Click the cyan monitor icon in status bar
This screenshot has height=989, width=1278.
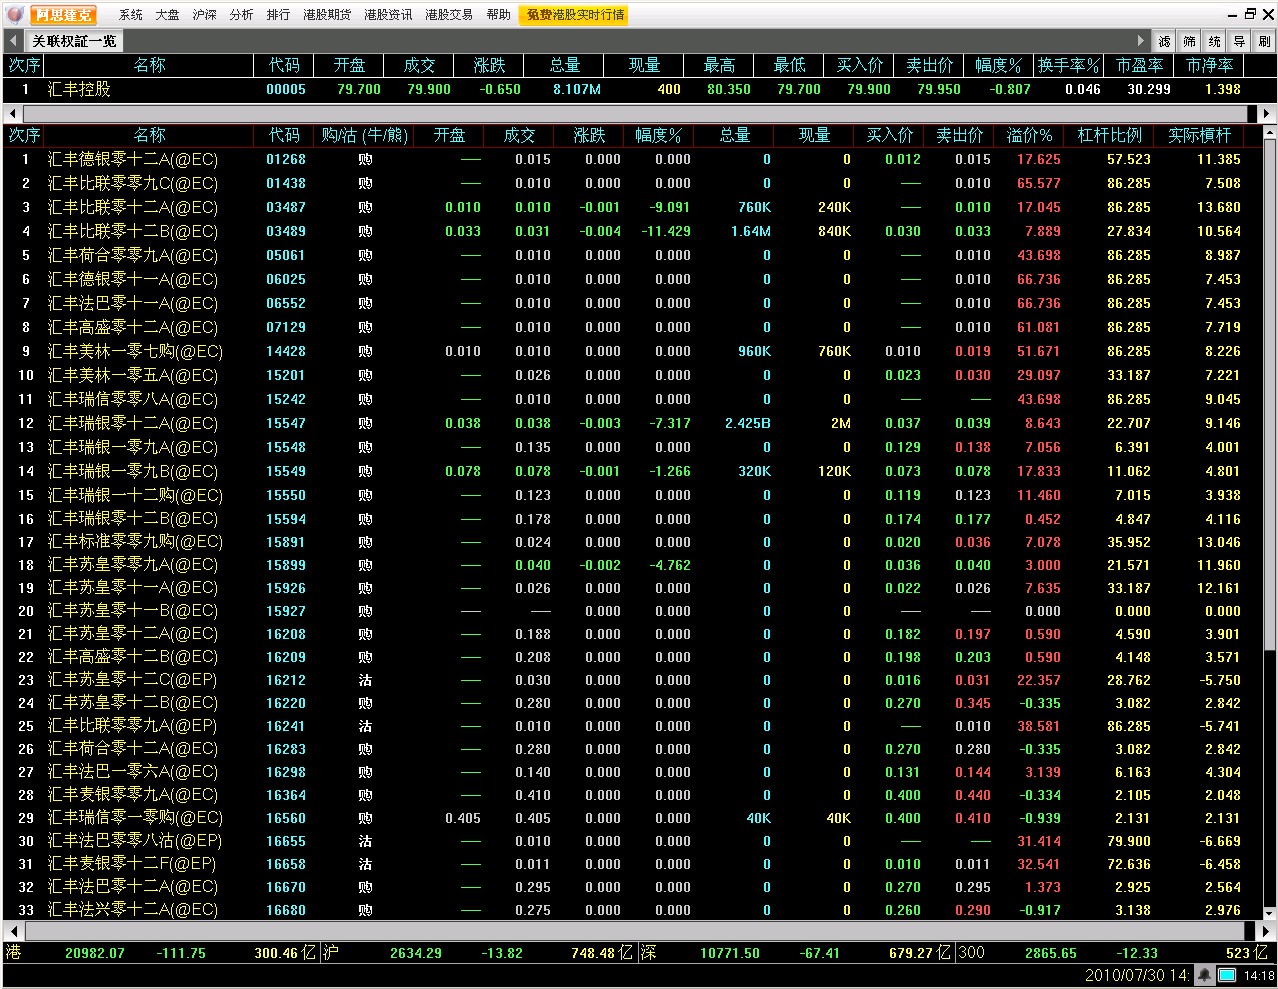click(x=1227, y=975)
